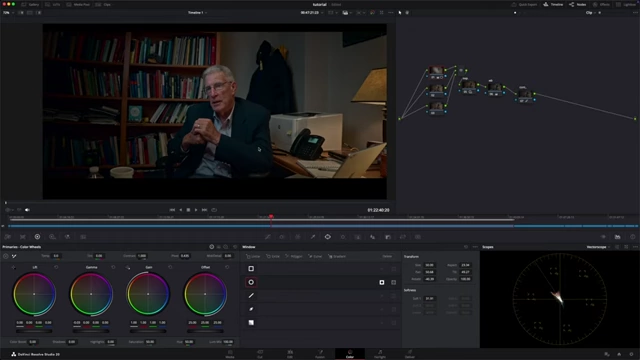640x360 pixels.
Task: Select the Linear (square) window shape
Action: (x=251, y=269)
